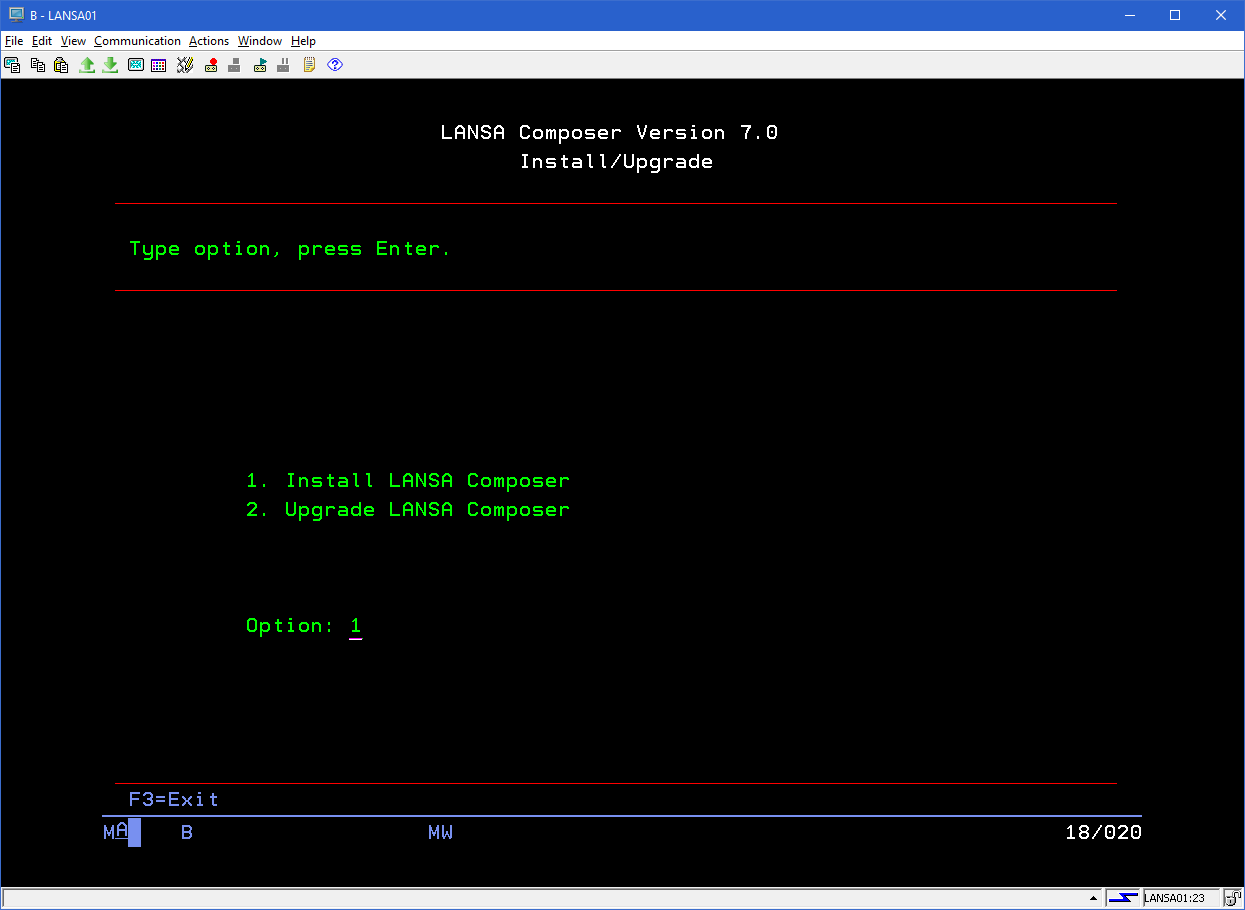Click the 'LANSA Composer Version 7.0' heading
1245x910 pixels.
[609, 133]
